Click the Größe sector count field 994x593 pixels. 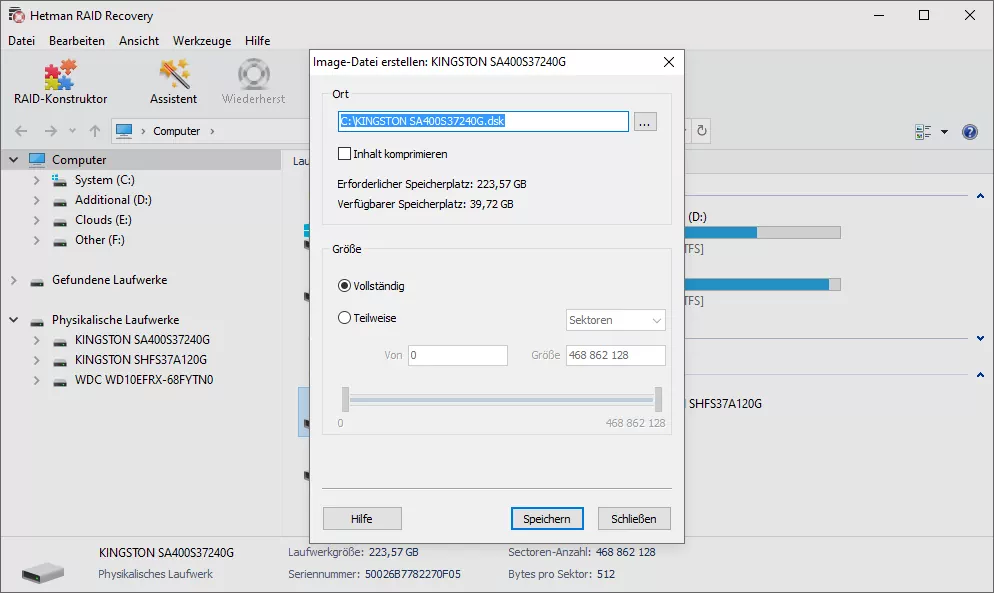[x=616, y=355]
